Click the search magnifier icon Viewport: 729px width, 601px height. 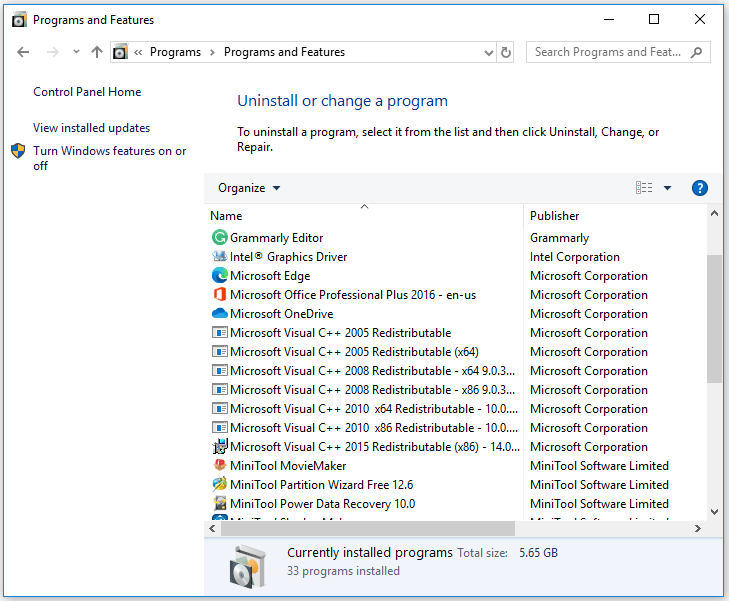pyautogui.click(x=696, y=52)
